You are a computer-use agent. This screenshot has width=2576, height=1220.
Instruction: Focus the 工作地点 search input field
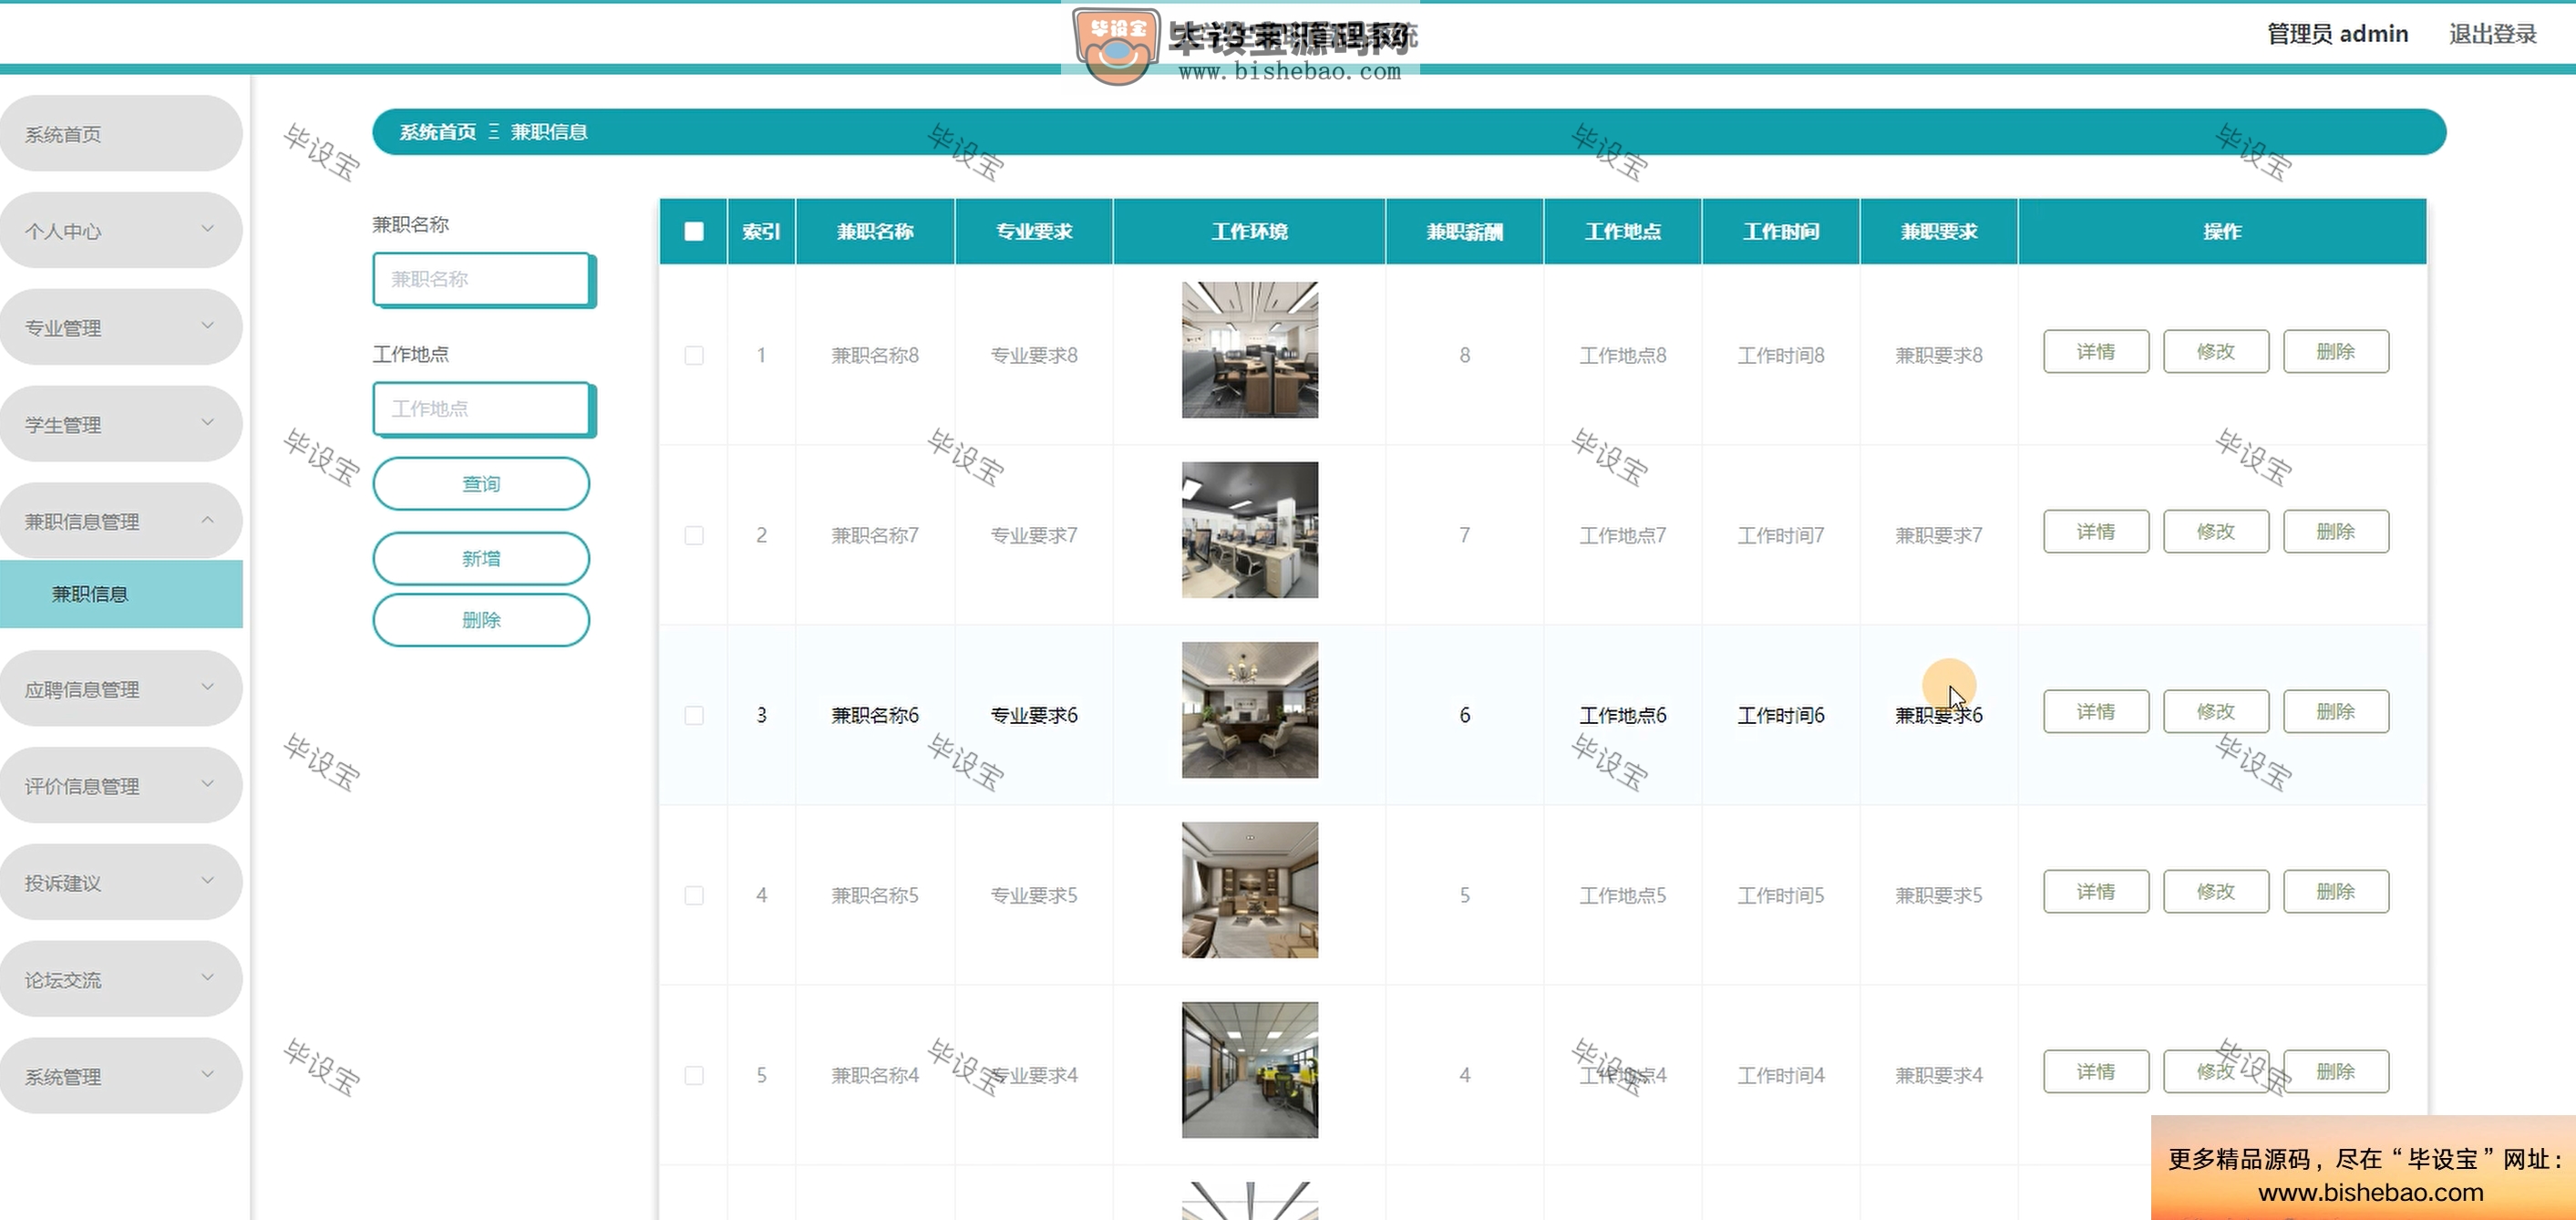coord(483,409)
